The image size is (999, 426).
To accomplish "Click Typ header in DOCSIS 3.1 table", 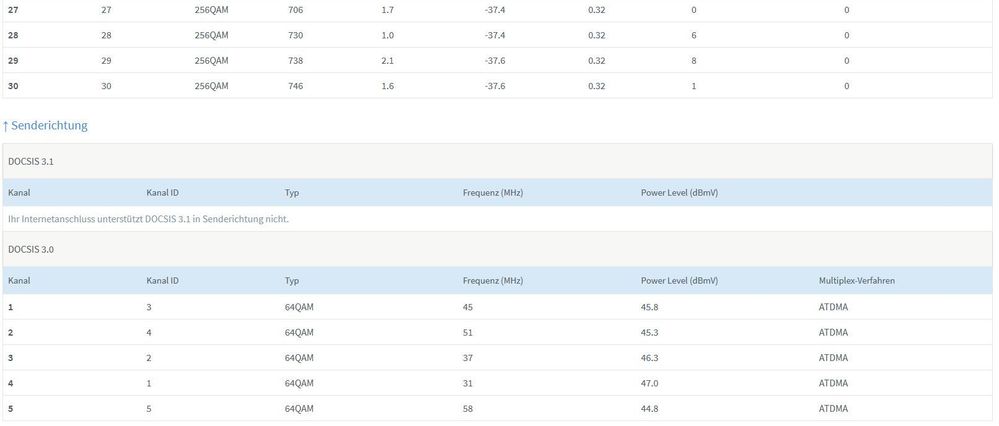I will pyautogui.click(x=292, y=193).
